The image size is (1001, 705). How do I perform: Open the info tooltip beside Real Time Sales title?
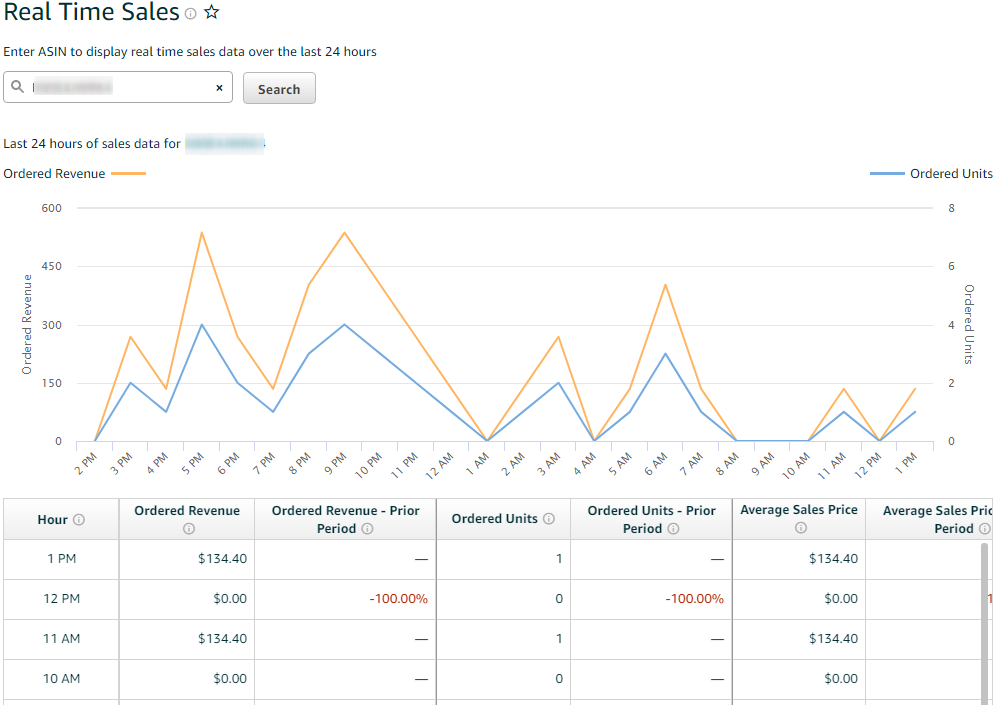190,14
